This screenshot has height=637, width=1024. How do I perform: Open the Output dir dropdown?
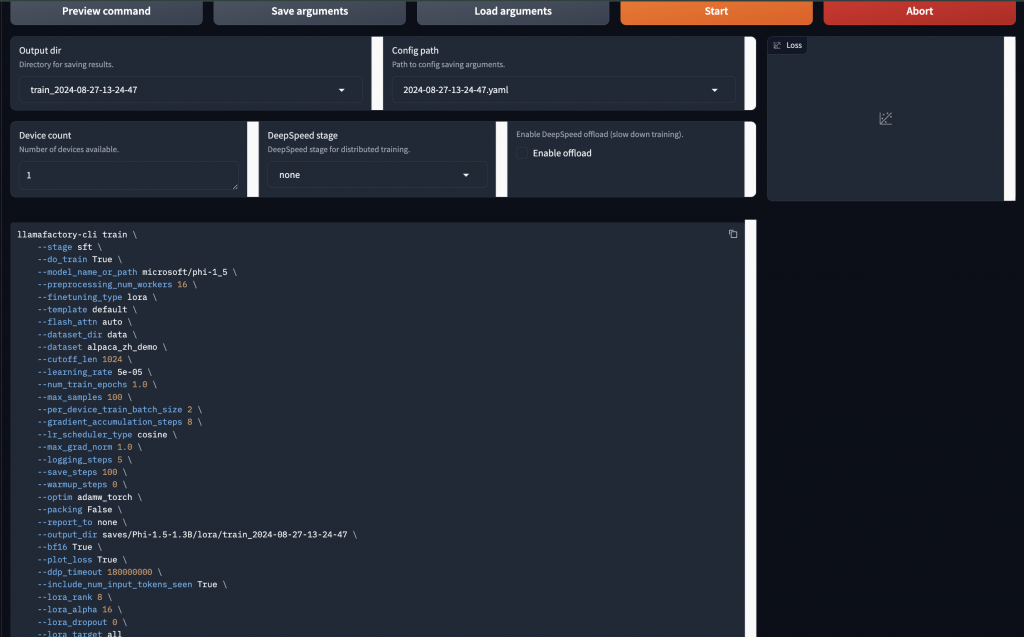coord(191,90)
